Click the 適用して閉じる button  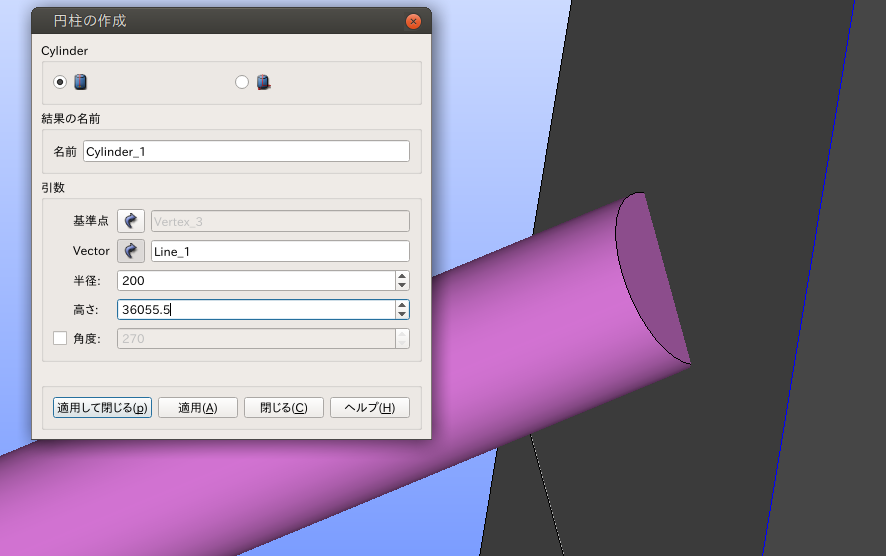click(102, 407)
